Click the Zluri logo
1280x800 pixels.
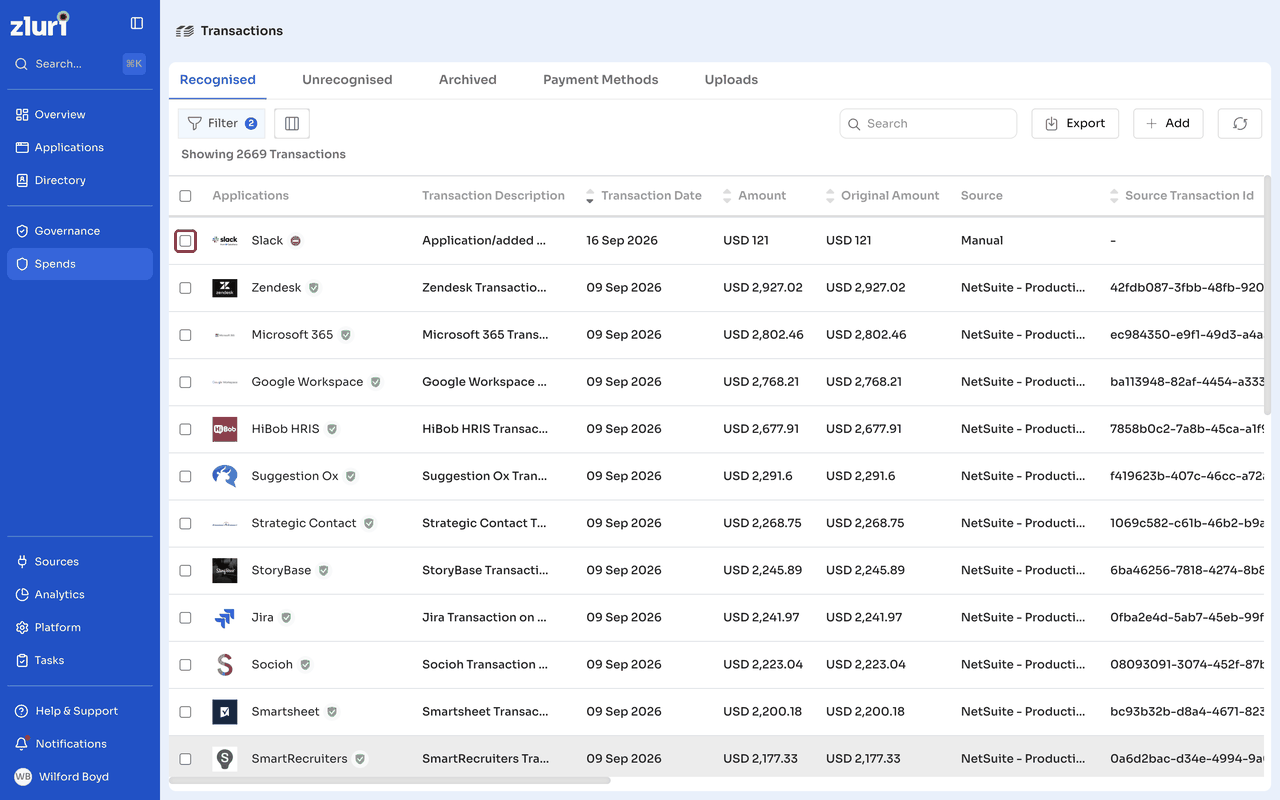point(40,24)
